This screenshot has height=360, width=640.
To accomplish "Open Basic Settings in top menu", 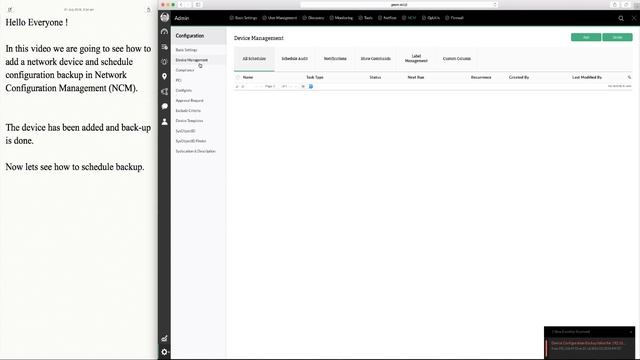I will point(243,18).
